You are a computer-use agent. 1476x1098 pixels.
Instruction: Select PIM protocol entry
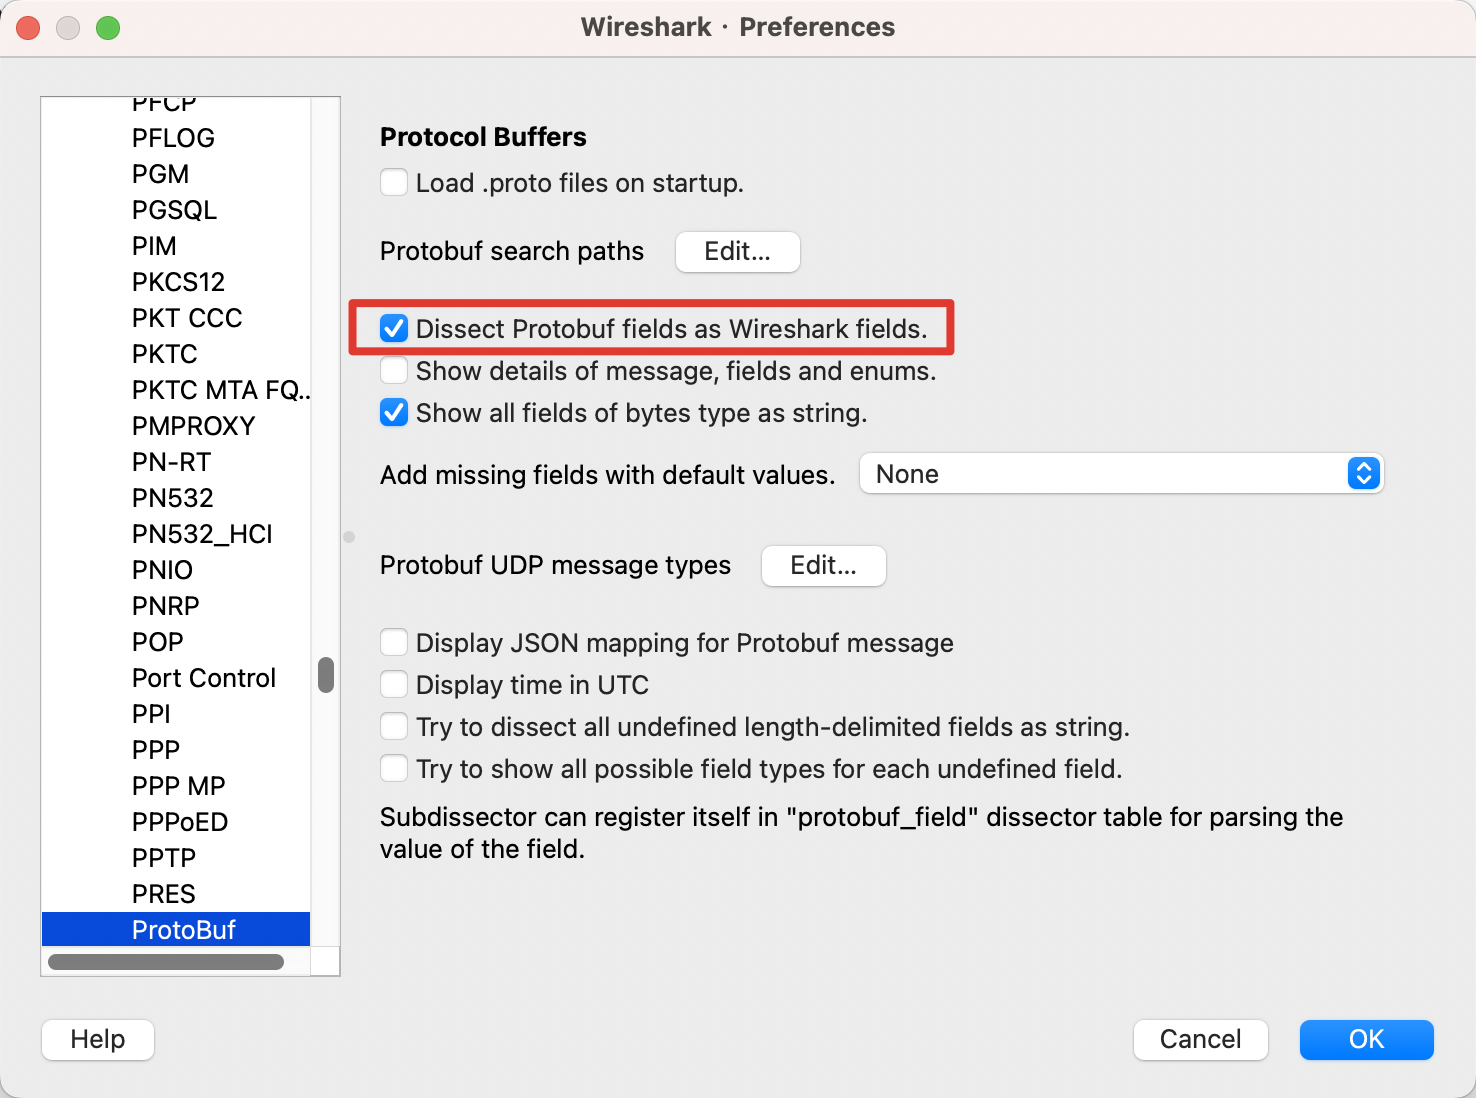(176, 246)
